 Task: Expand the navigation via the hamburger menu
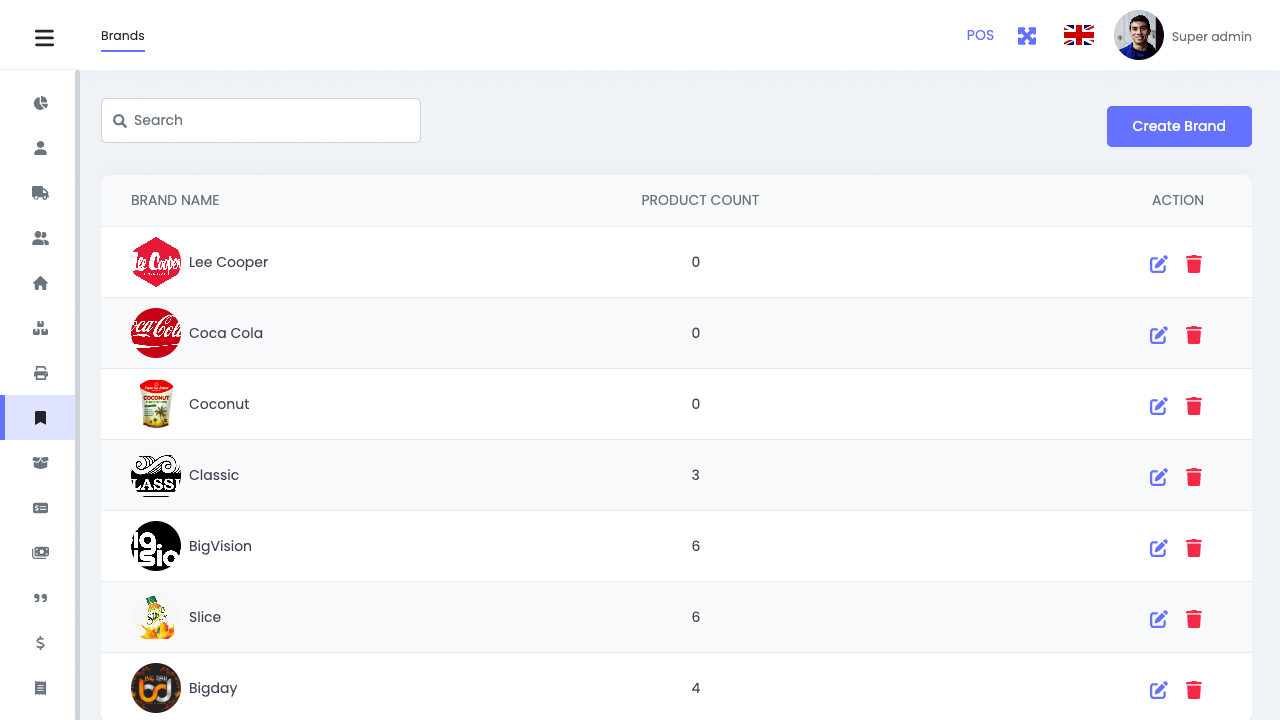click(44, 37)
